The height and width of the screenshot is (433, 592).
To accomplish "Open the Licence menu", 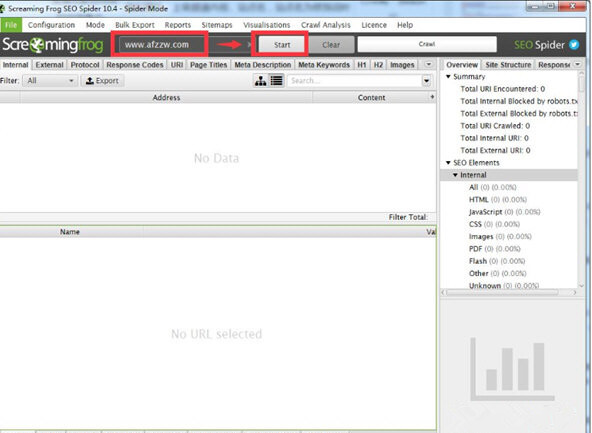I will (374, 25).
